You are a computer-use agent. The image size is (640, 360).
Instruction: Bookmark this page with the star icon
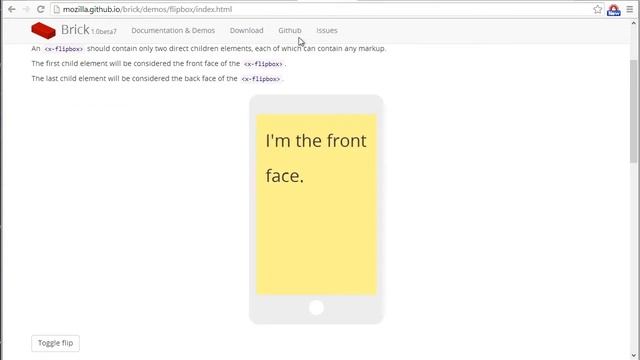point(598,9)
